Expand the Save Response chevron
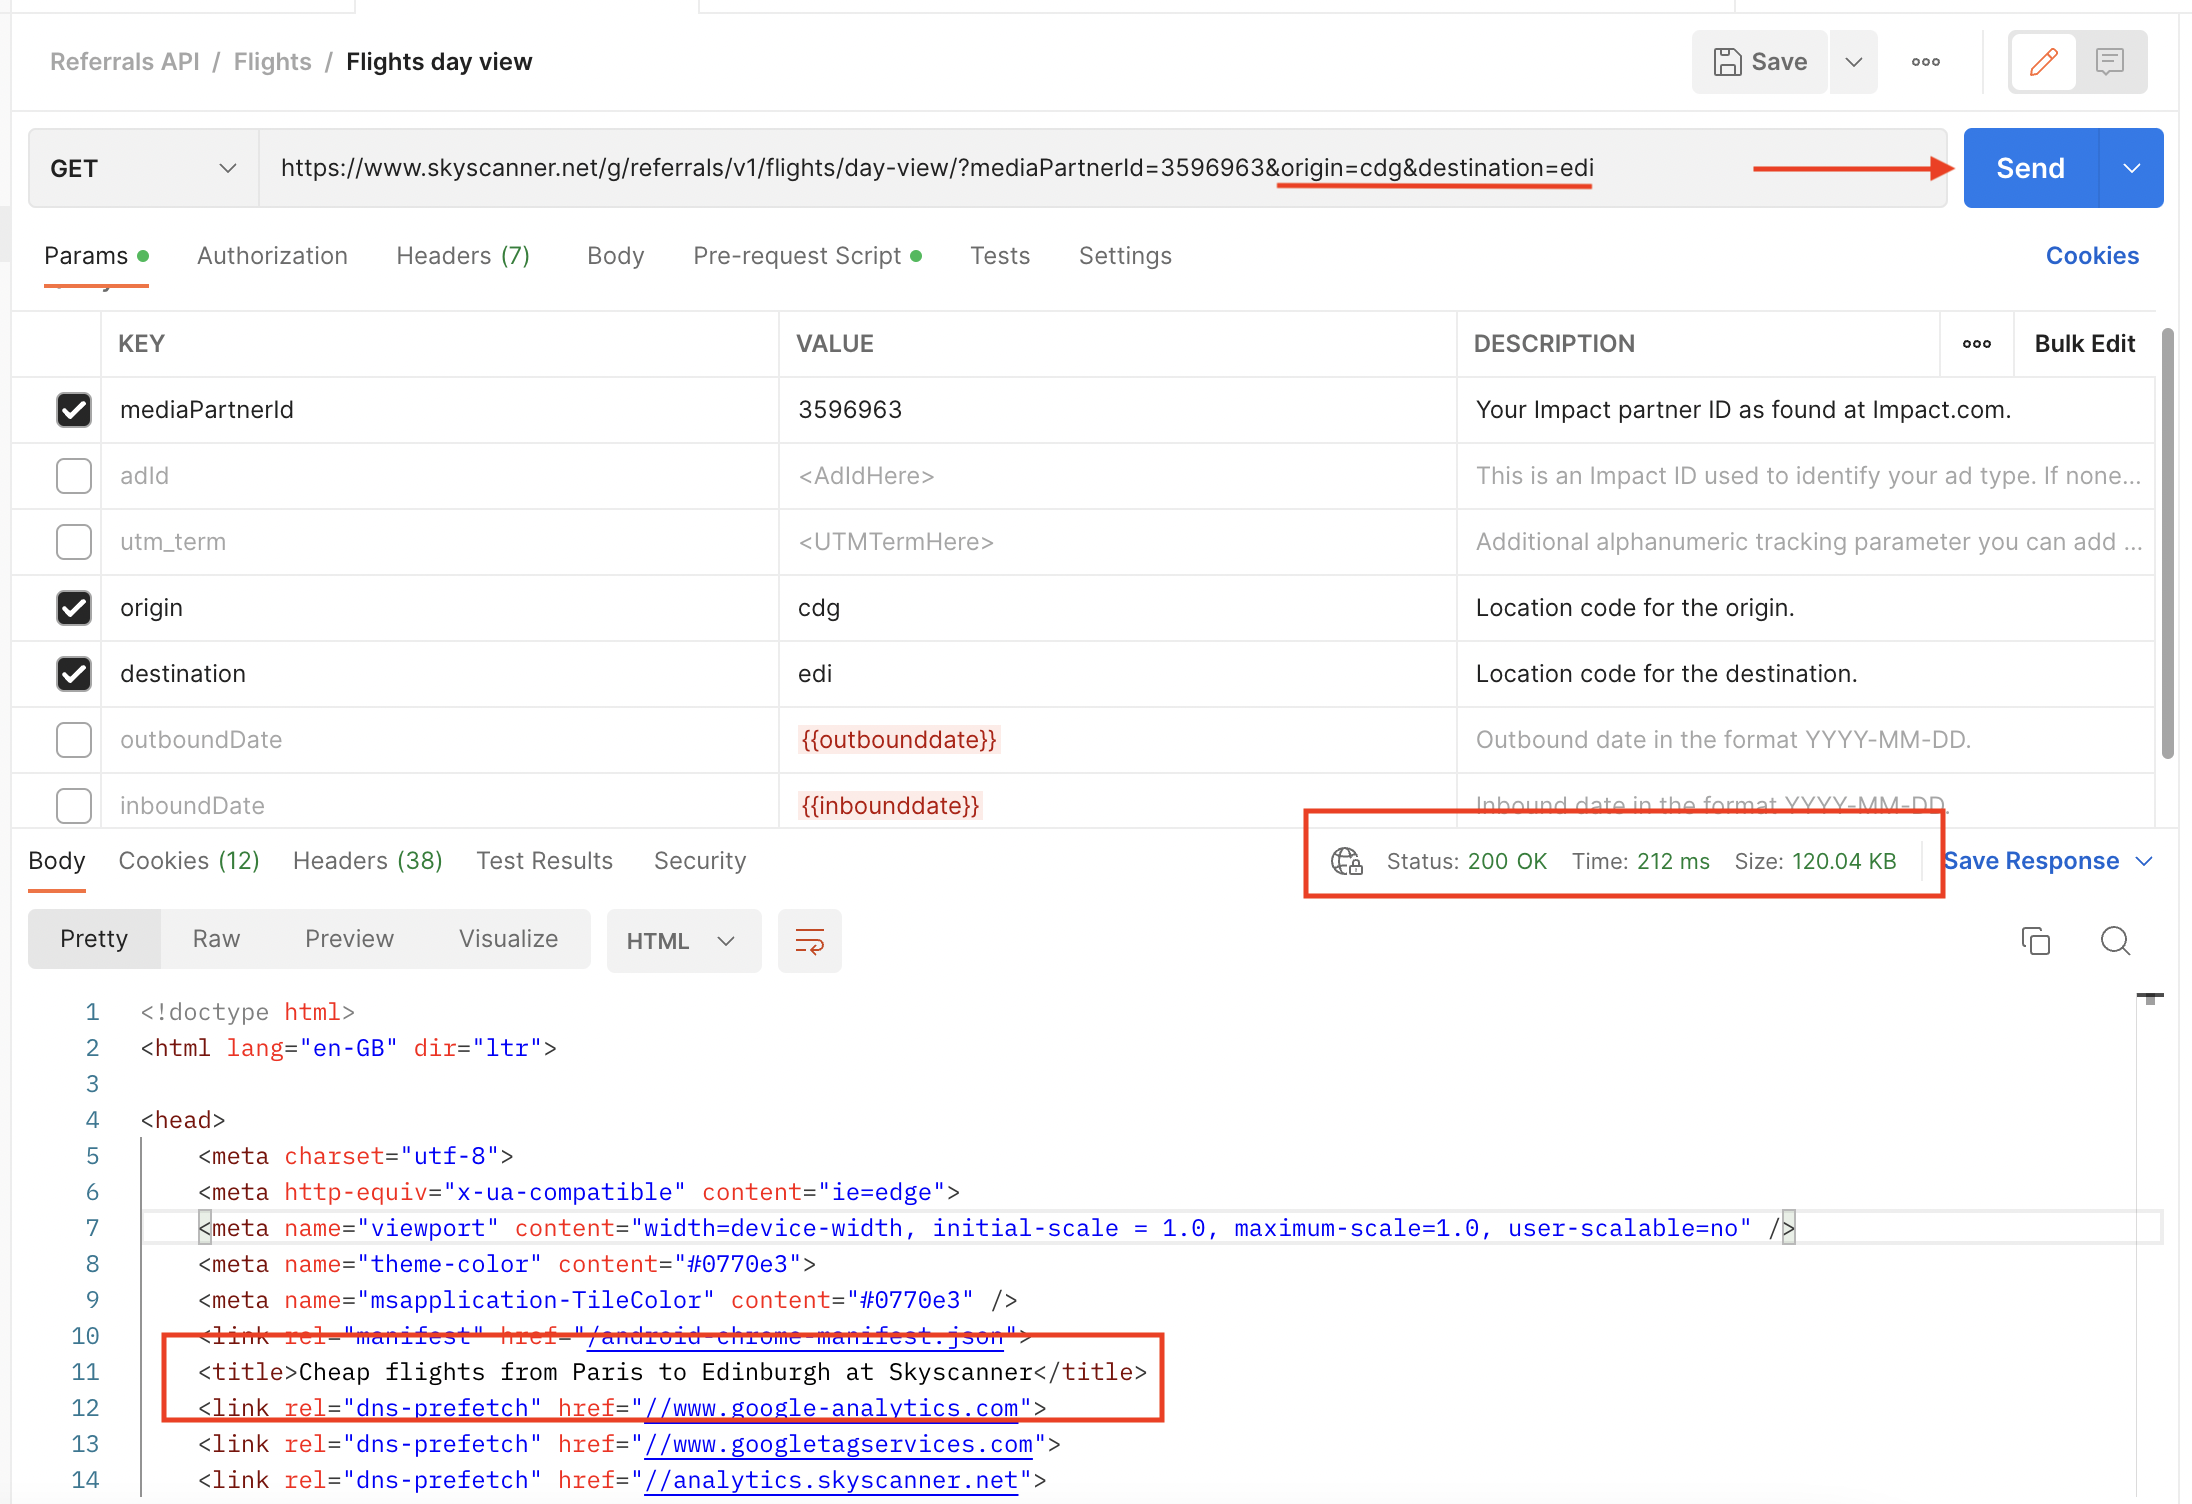The image size is (2192, 1504). click(2144, 861)
